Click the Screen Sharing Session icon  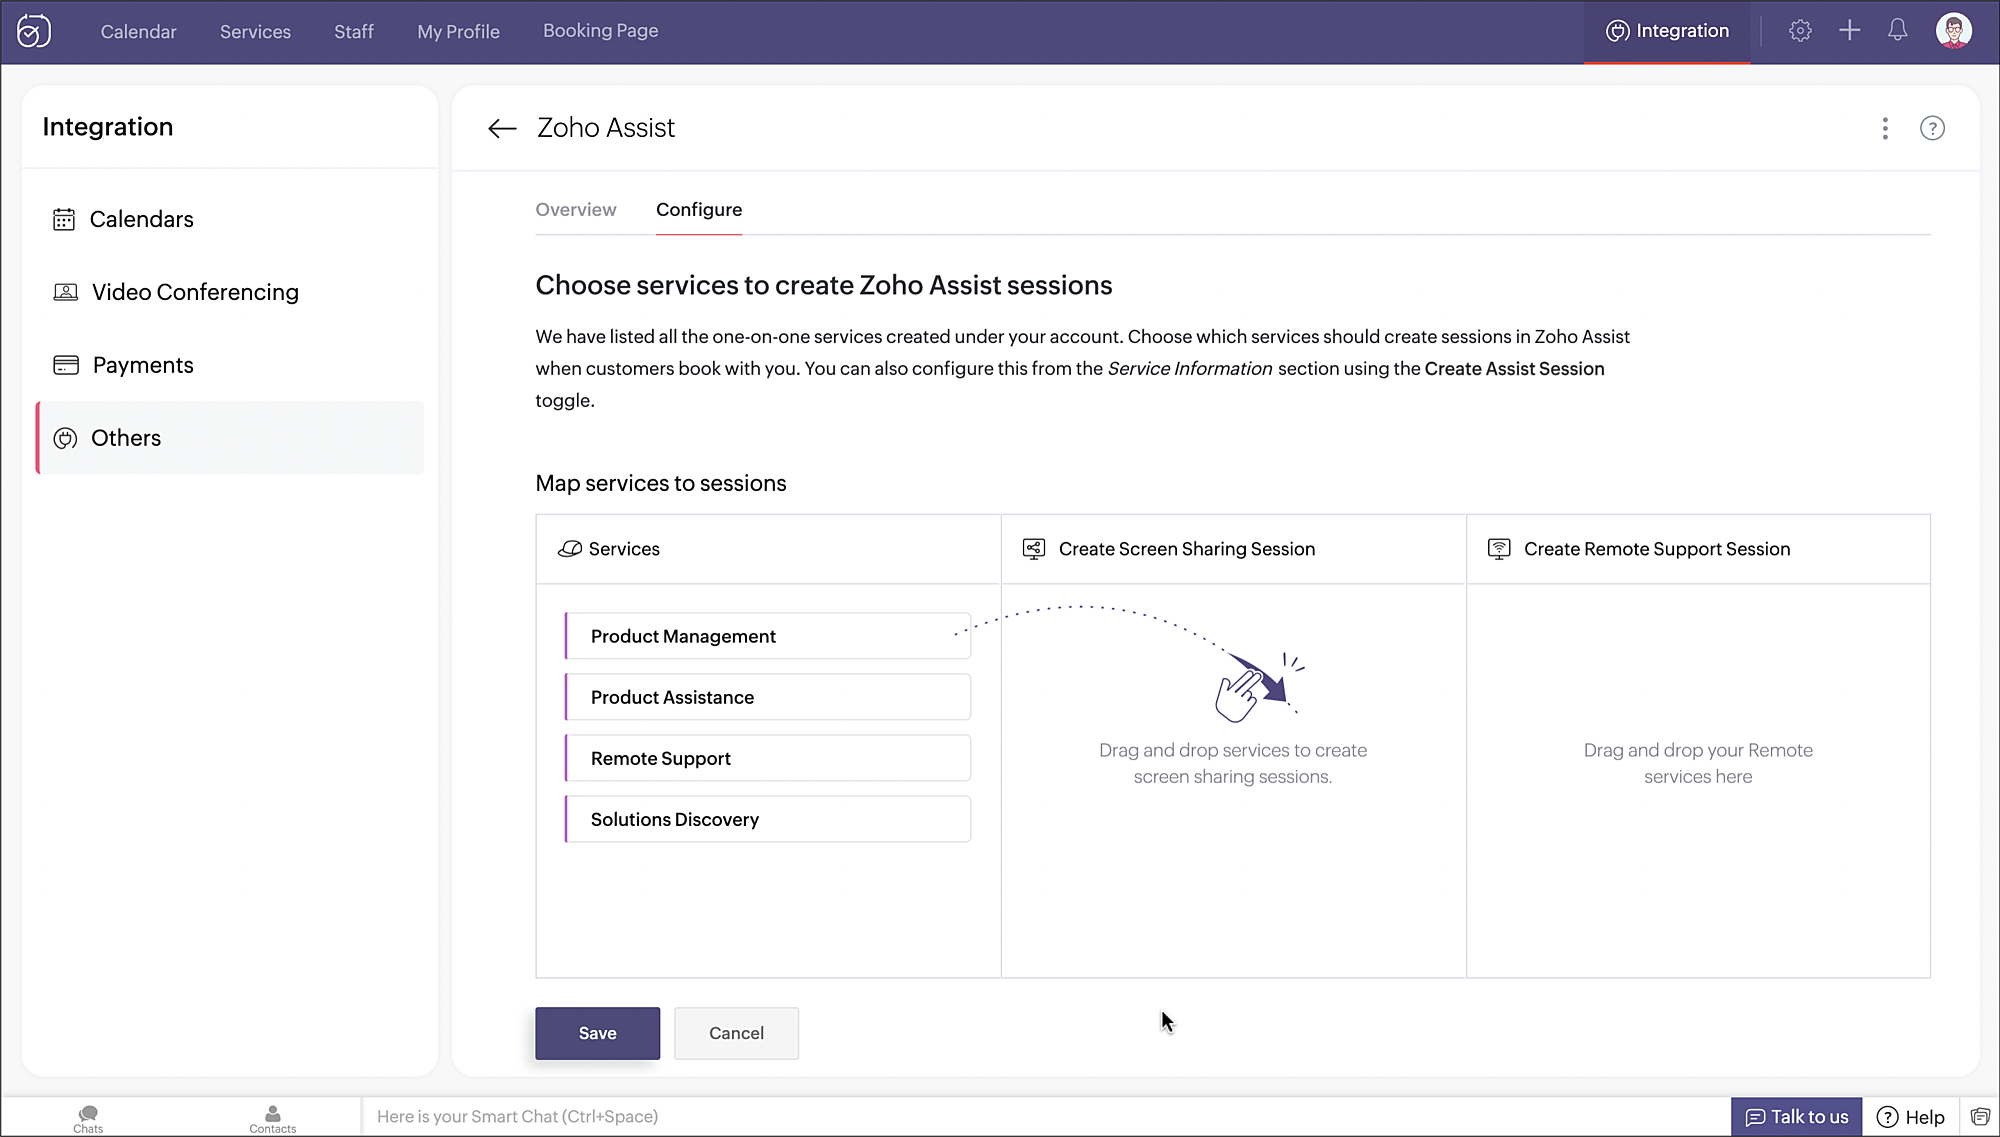(x=1034, y=548)
